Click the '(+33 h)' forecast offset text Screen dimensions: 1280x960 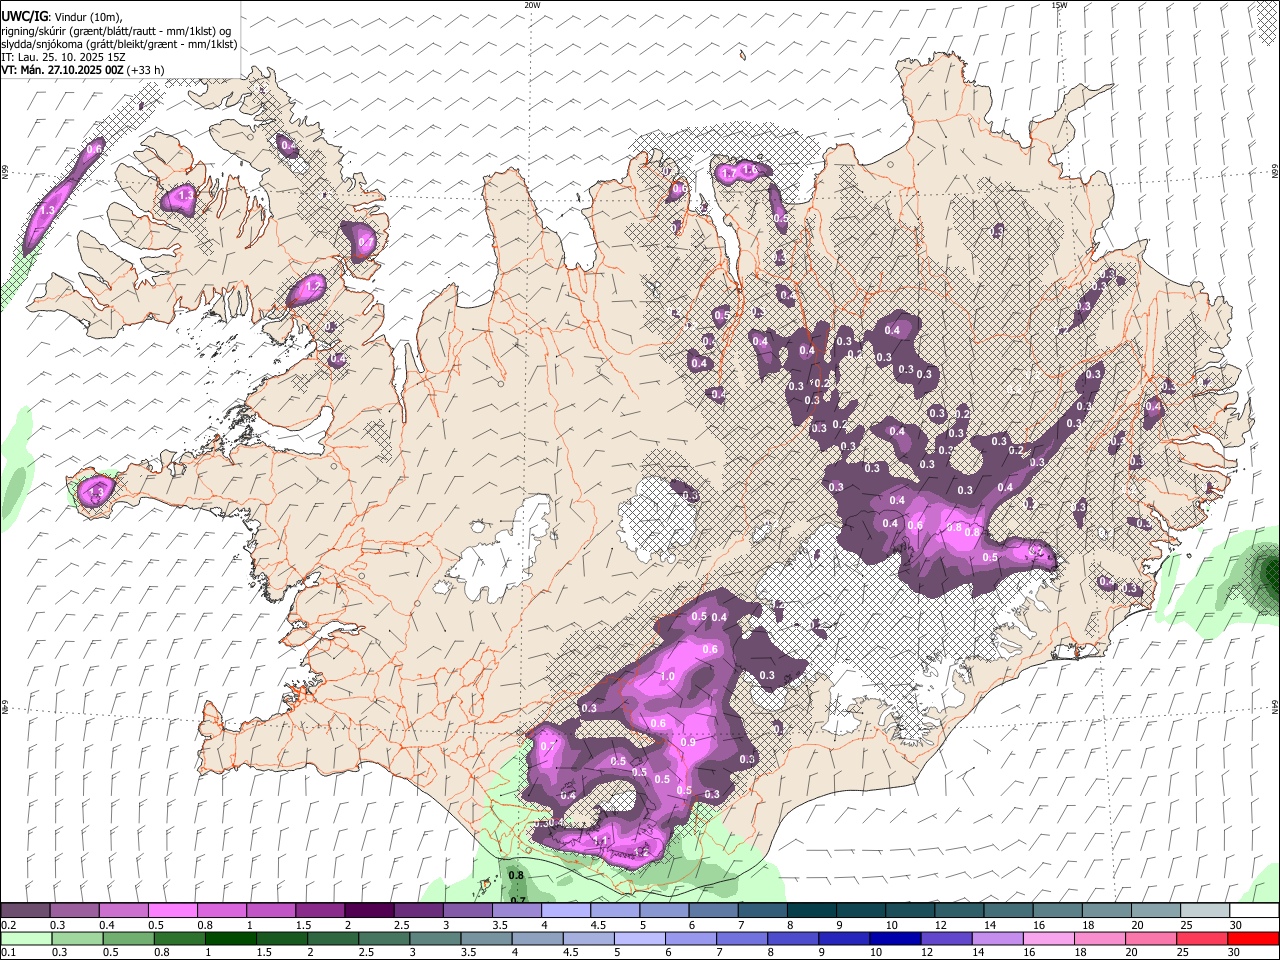[146, 70]
